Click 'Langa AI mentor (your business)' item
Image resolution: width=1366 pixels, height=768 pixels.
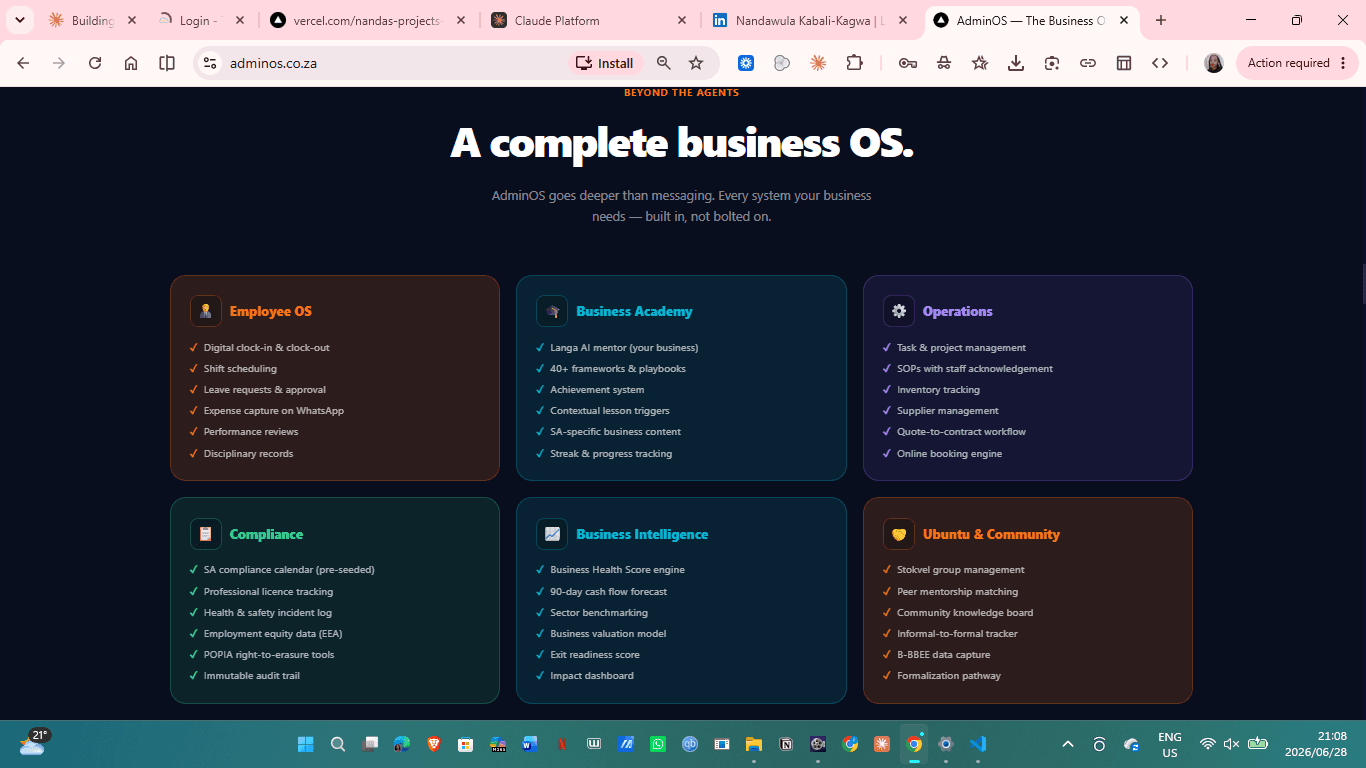(x=624, y=348)
